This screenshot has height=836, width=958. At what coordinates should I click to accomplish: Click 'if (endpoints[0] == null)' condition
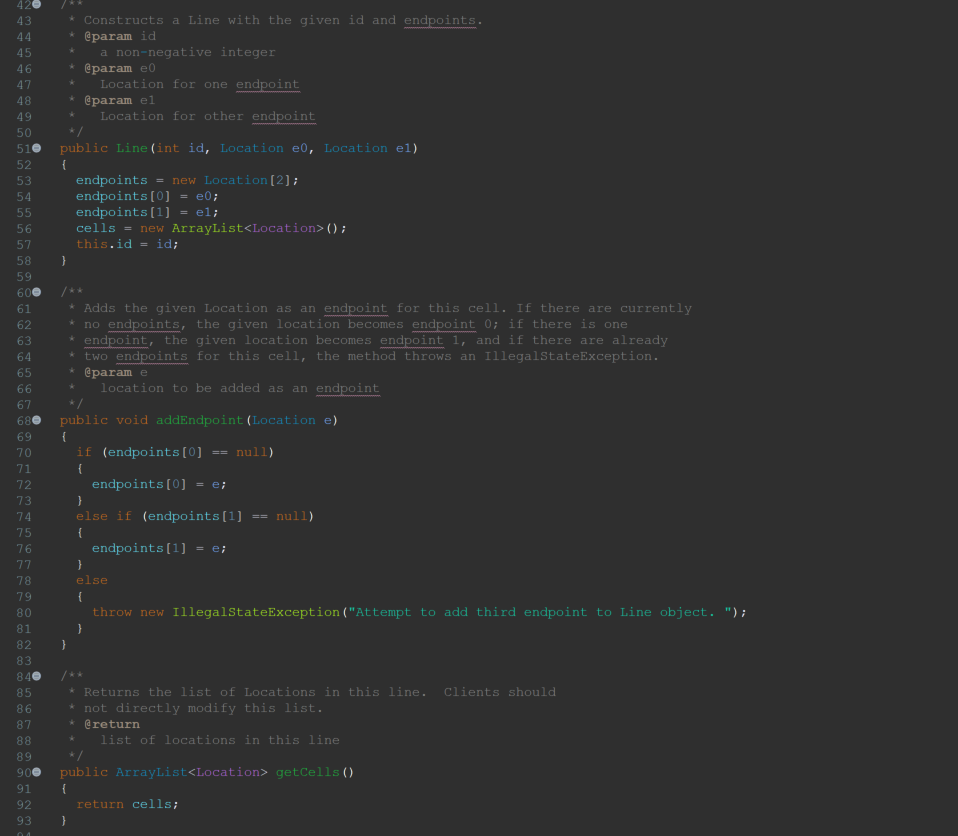175,452
